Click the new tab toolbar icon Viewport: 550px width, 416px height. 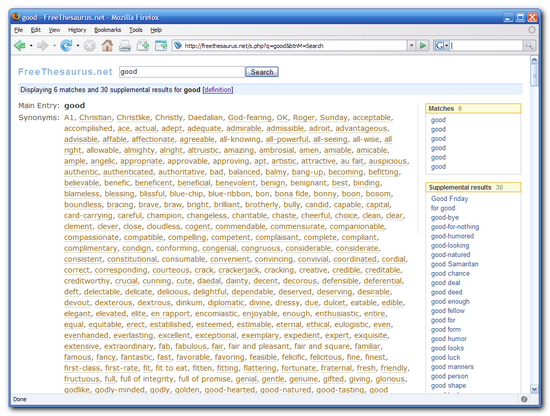[143, 46]
